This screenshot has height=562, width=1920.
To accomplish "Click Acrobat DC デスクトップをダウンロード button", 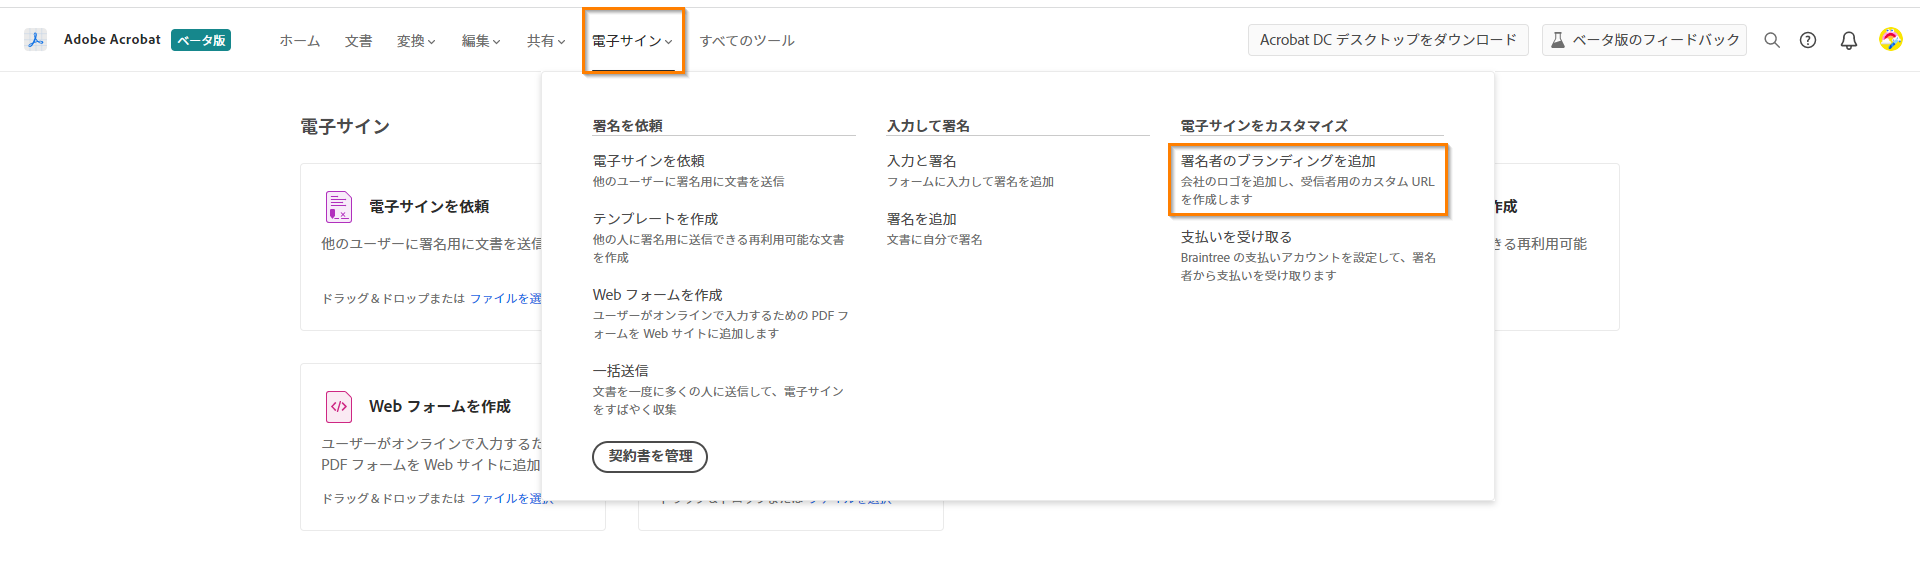I will (1388, 40).
